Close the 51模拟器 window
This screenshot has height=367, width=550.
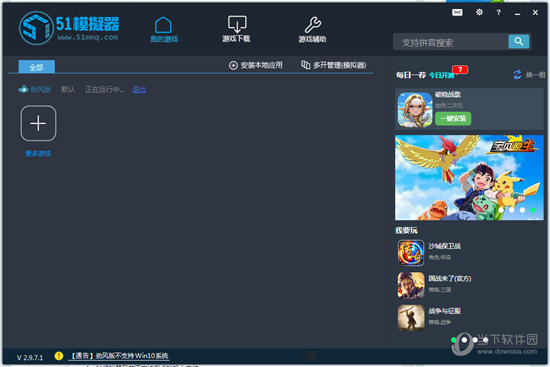point(535,13)
